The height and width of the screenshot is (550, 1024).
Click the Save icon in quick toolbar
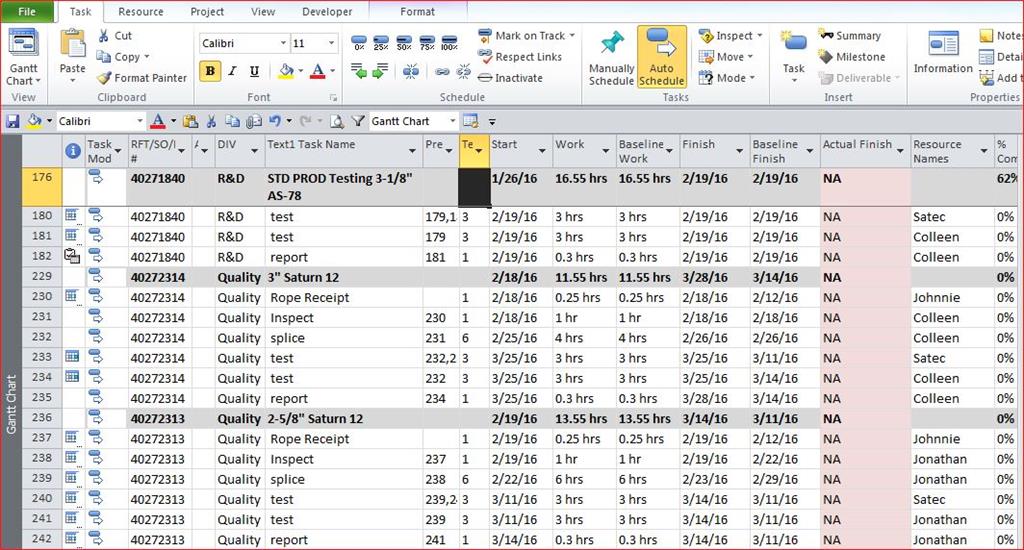point(12,121)
